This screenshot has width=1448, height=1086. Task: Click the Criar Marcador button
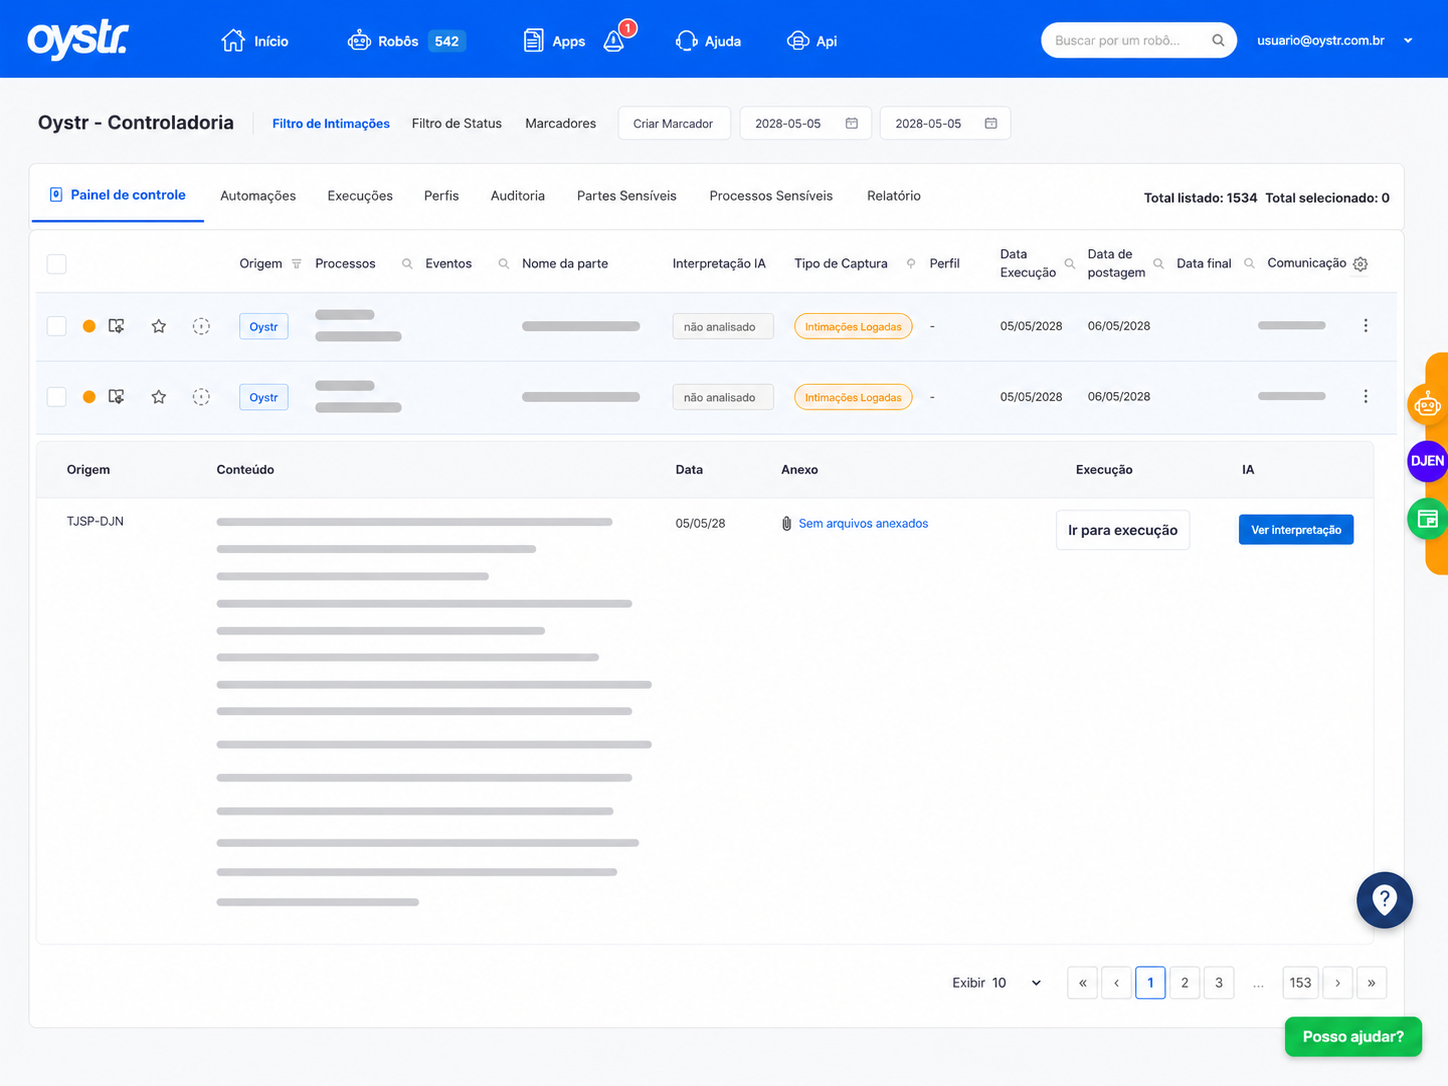click(x=674, y=123)
